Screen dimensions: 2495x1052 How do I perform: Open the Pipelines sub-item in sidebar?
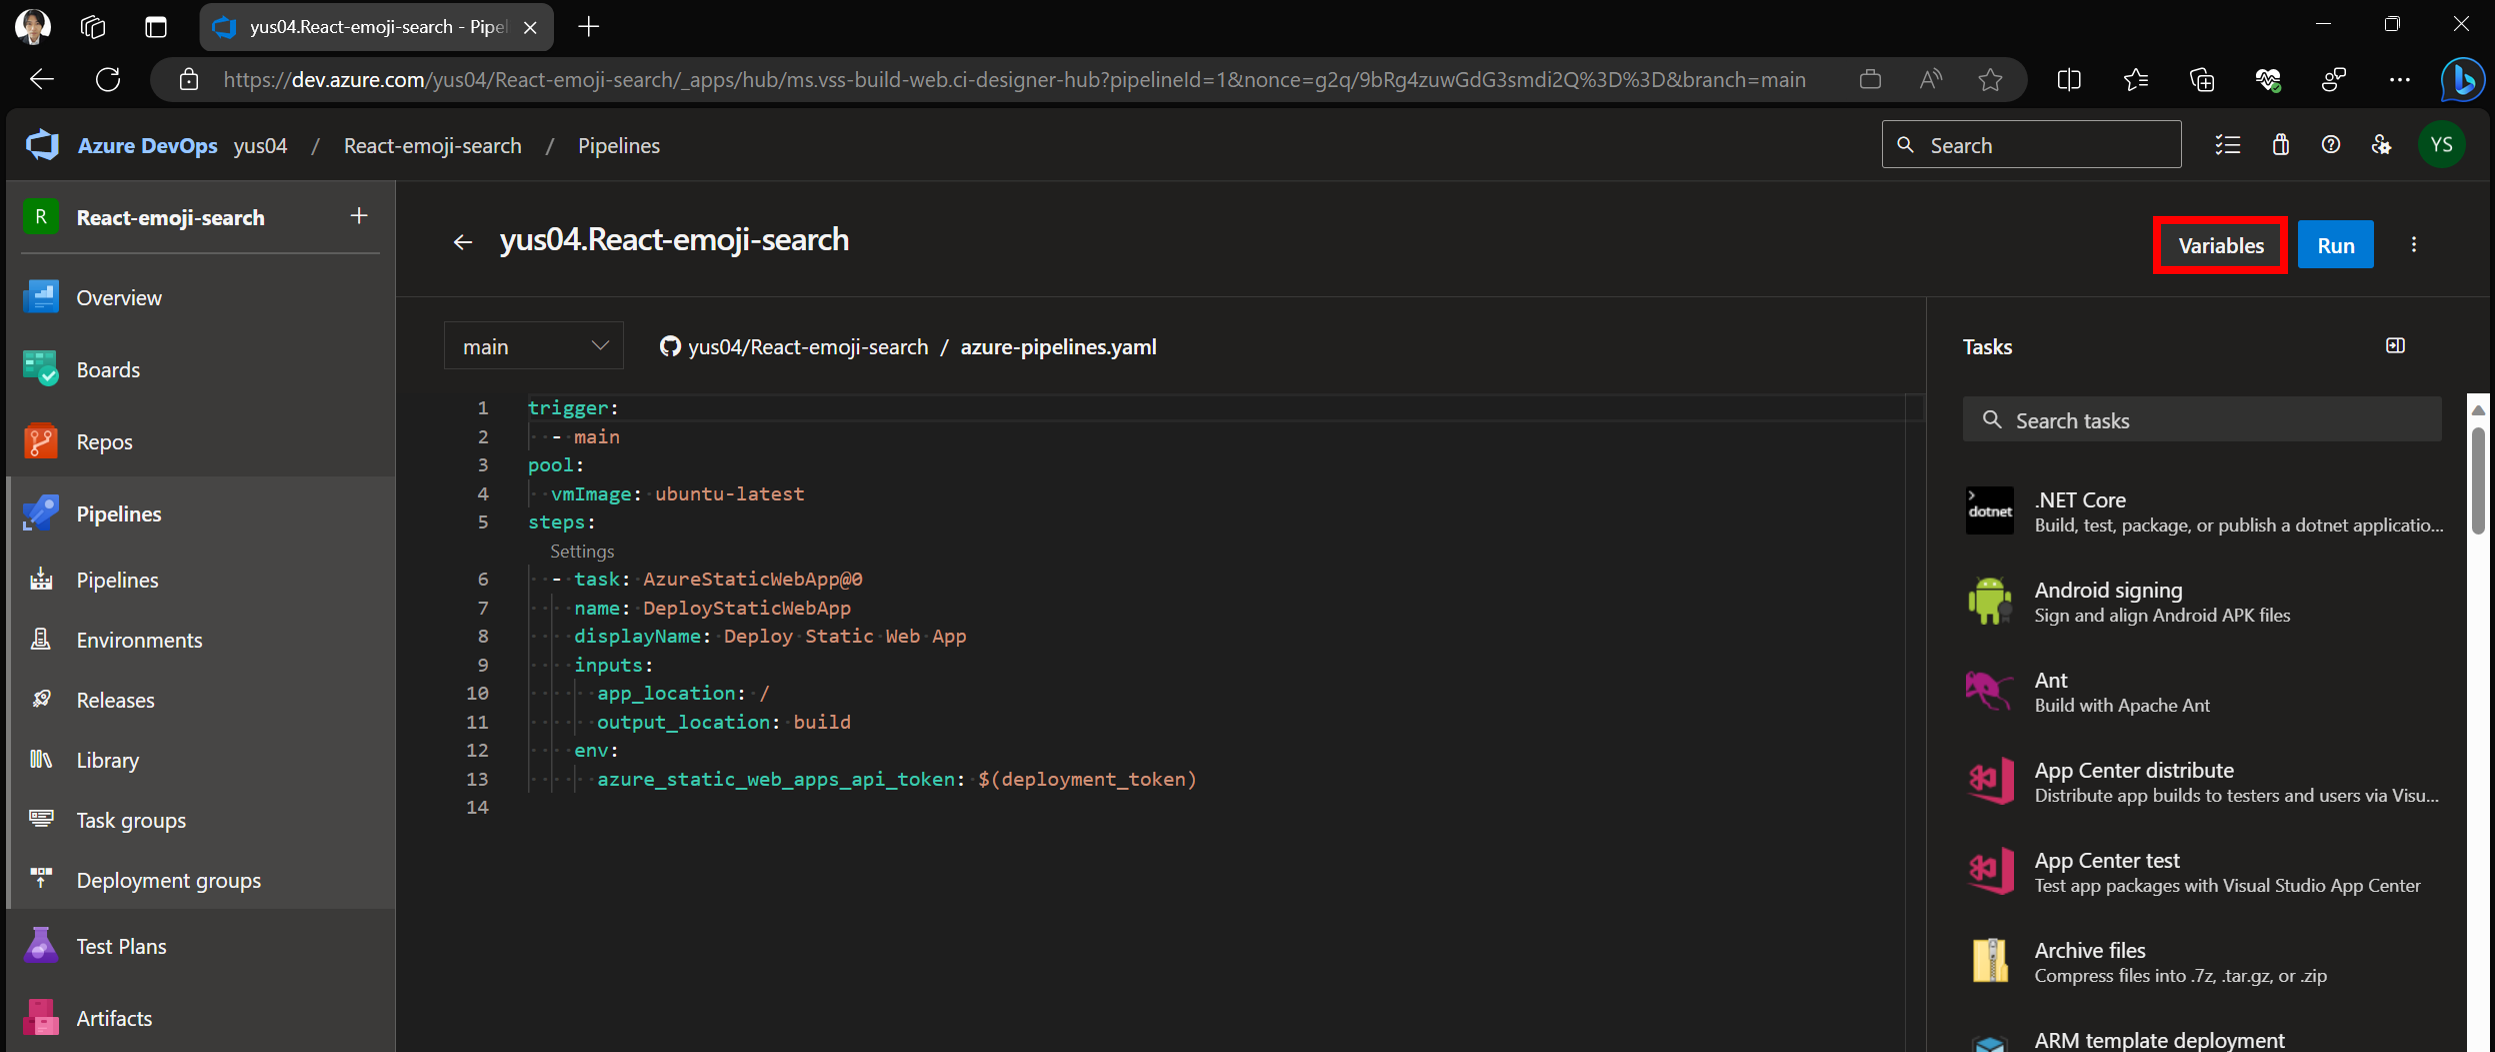coord(200,579)
